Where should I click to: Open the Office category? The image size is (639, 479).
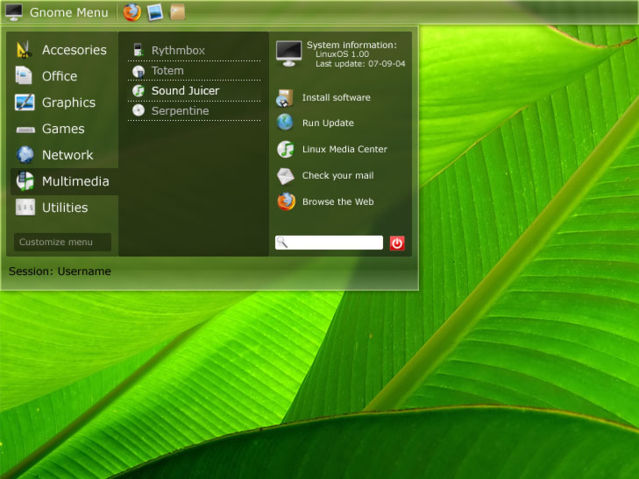pos(58,76)
